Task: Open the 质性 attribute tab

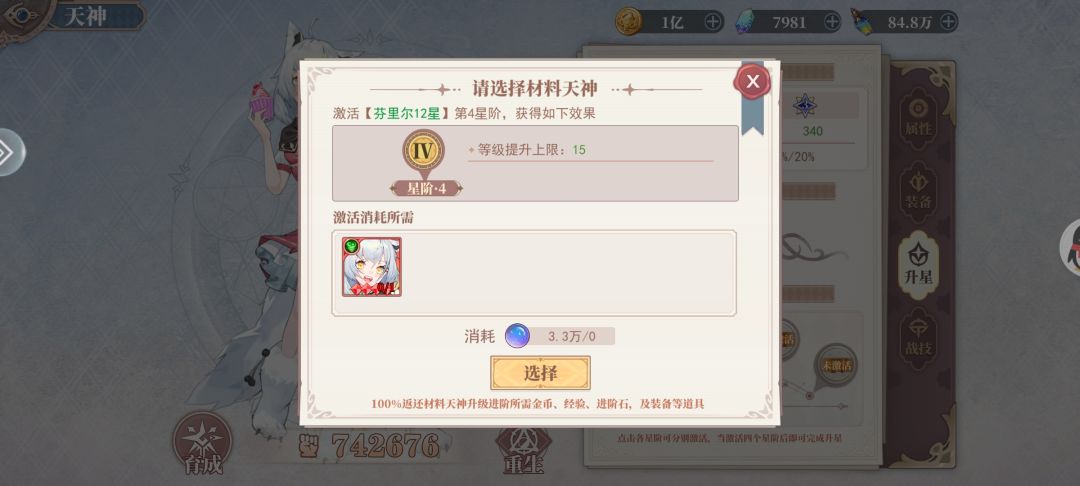Action: point(919,118)
